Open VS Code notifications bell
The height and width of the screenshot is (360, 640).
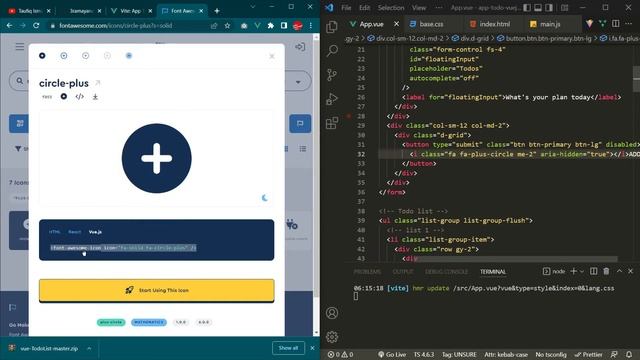(629, 354)
